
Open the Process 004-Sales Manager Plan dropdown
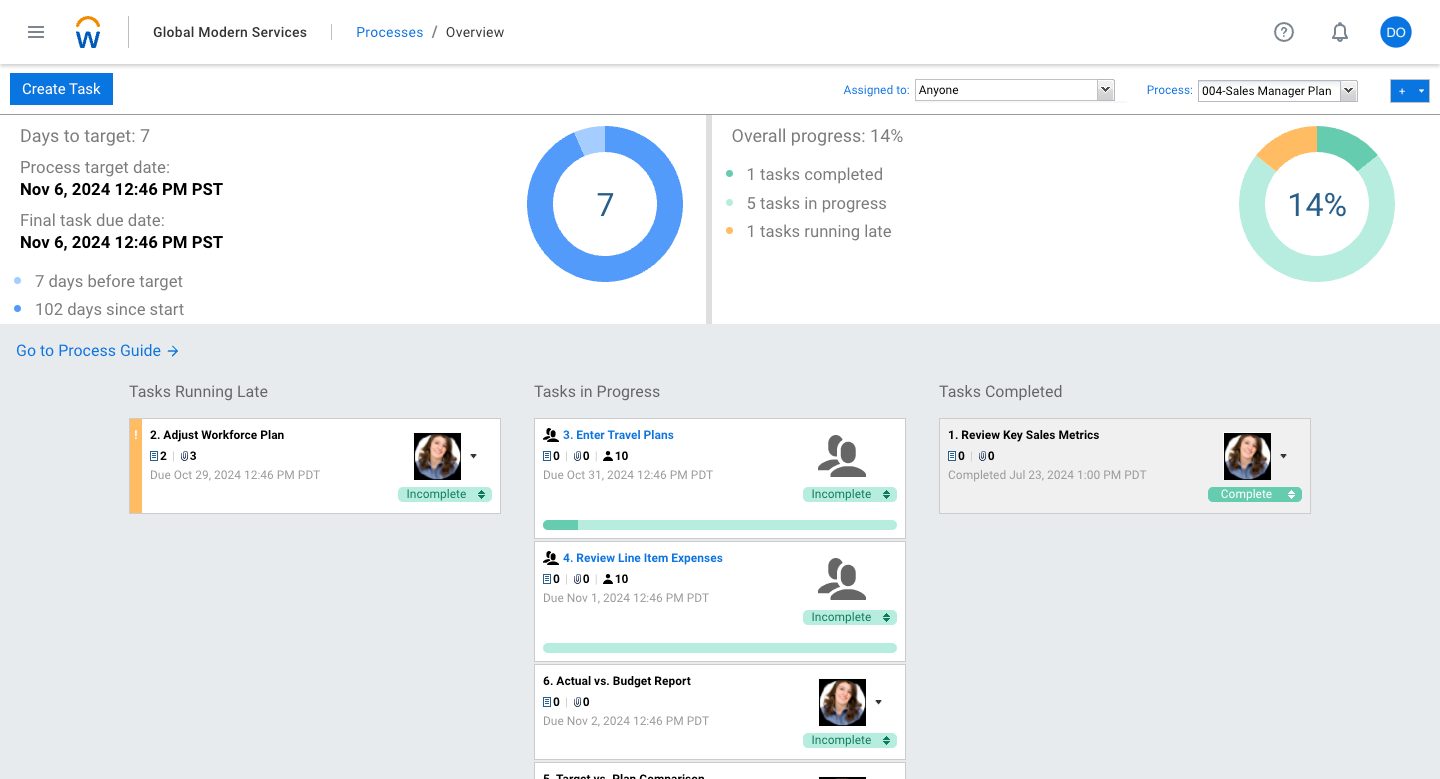pos(1277,90)
